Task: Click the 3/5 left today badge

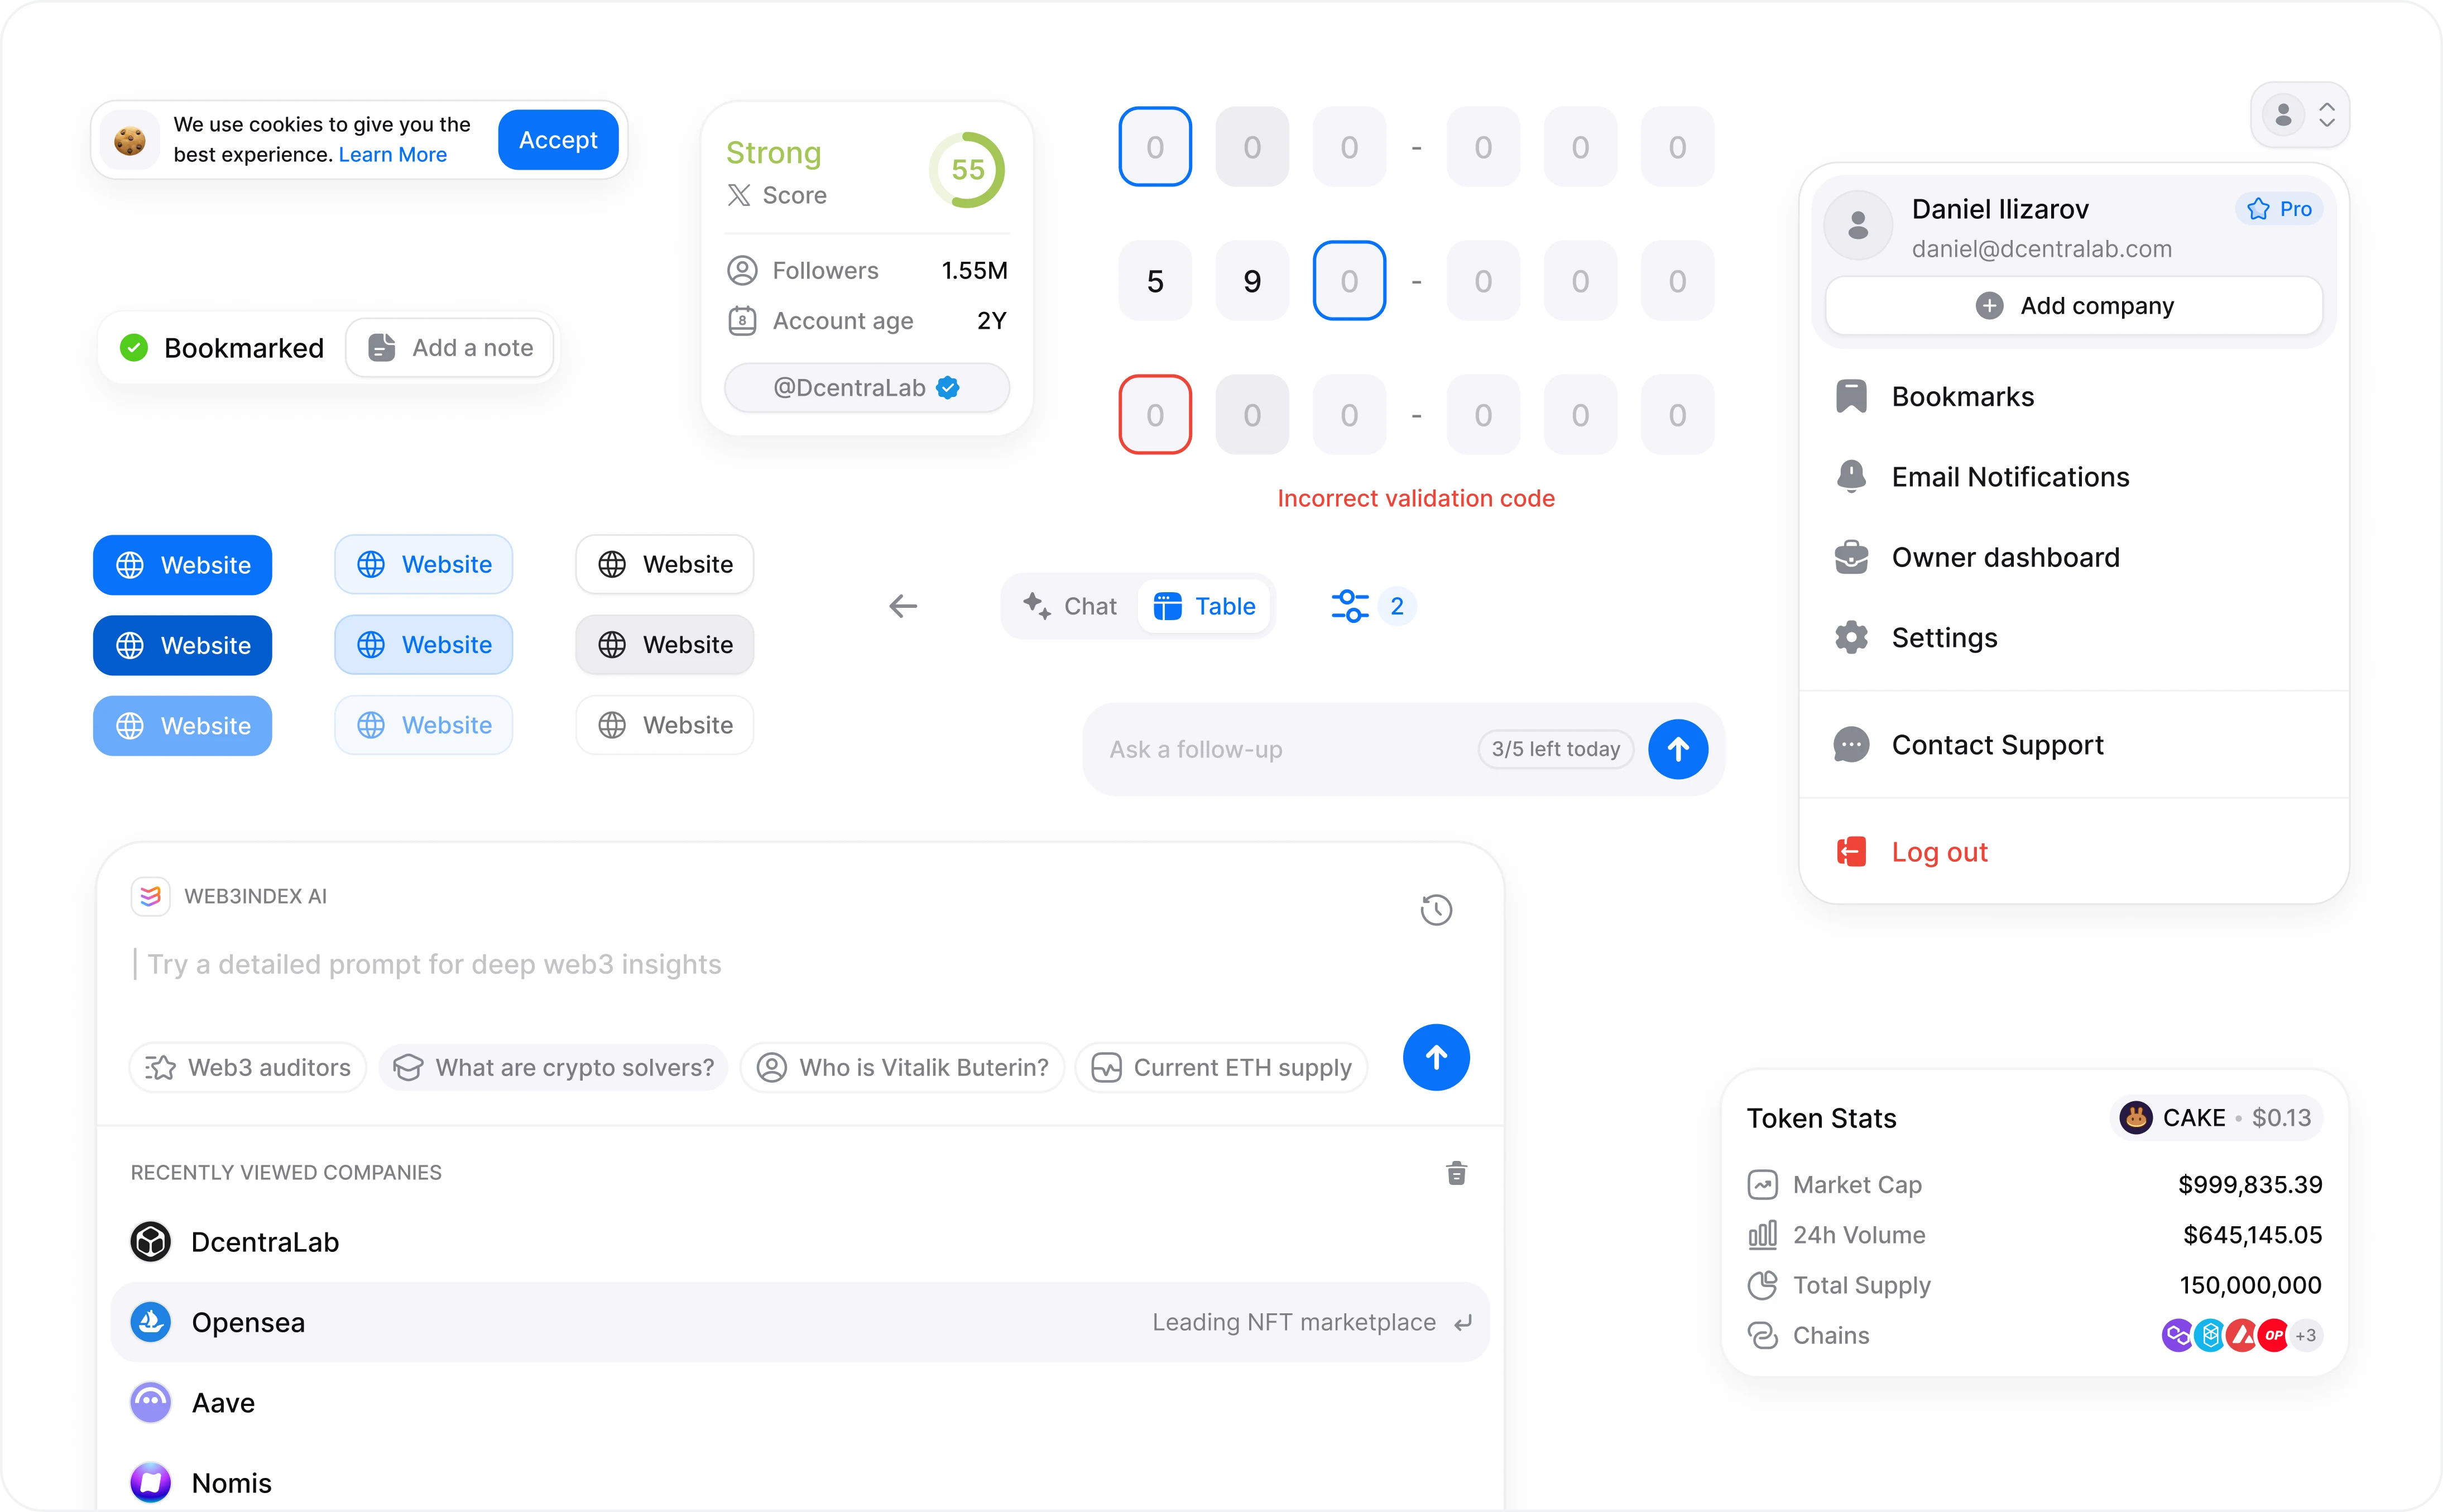Action: (1556, 749)
